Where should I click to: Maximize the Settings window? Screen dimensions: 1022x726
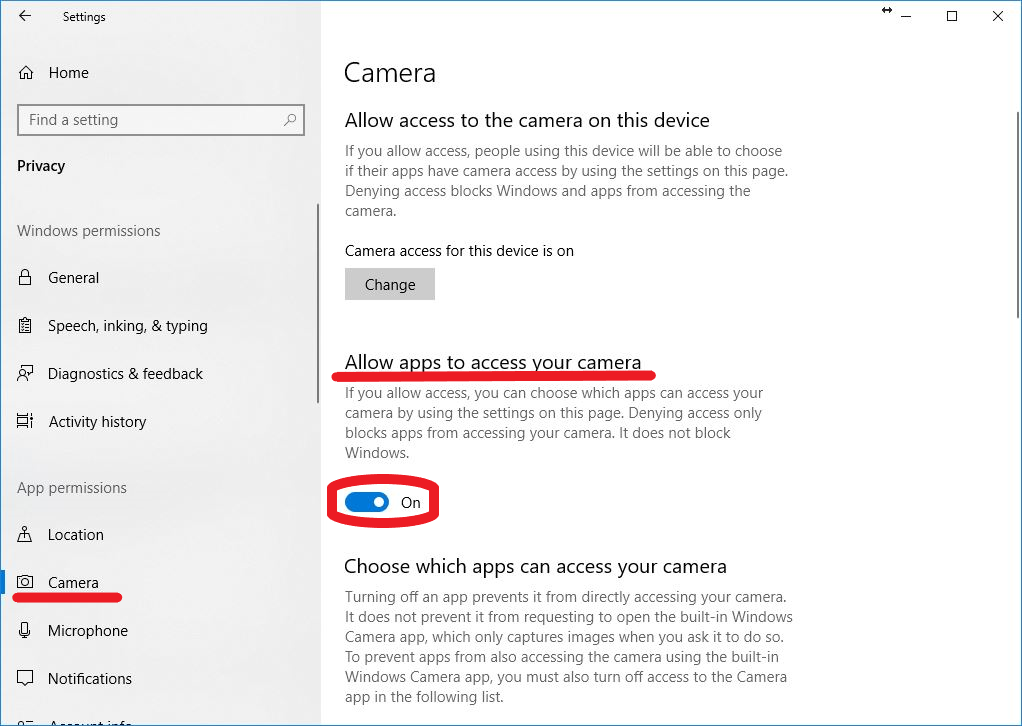pos(952,16)
